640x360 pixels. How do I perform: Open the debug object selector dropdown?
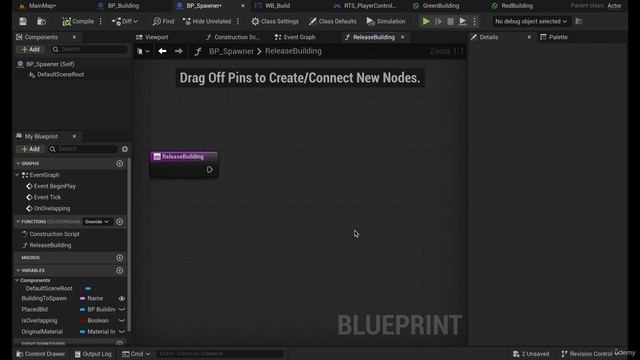531,21
